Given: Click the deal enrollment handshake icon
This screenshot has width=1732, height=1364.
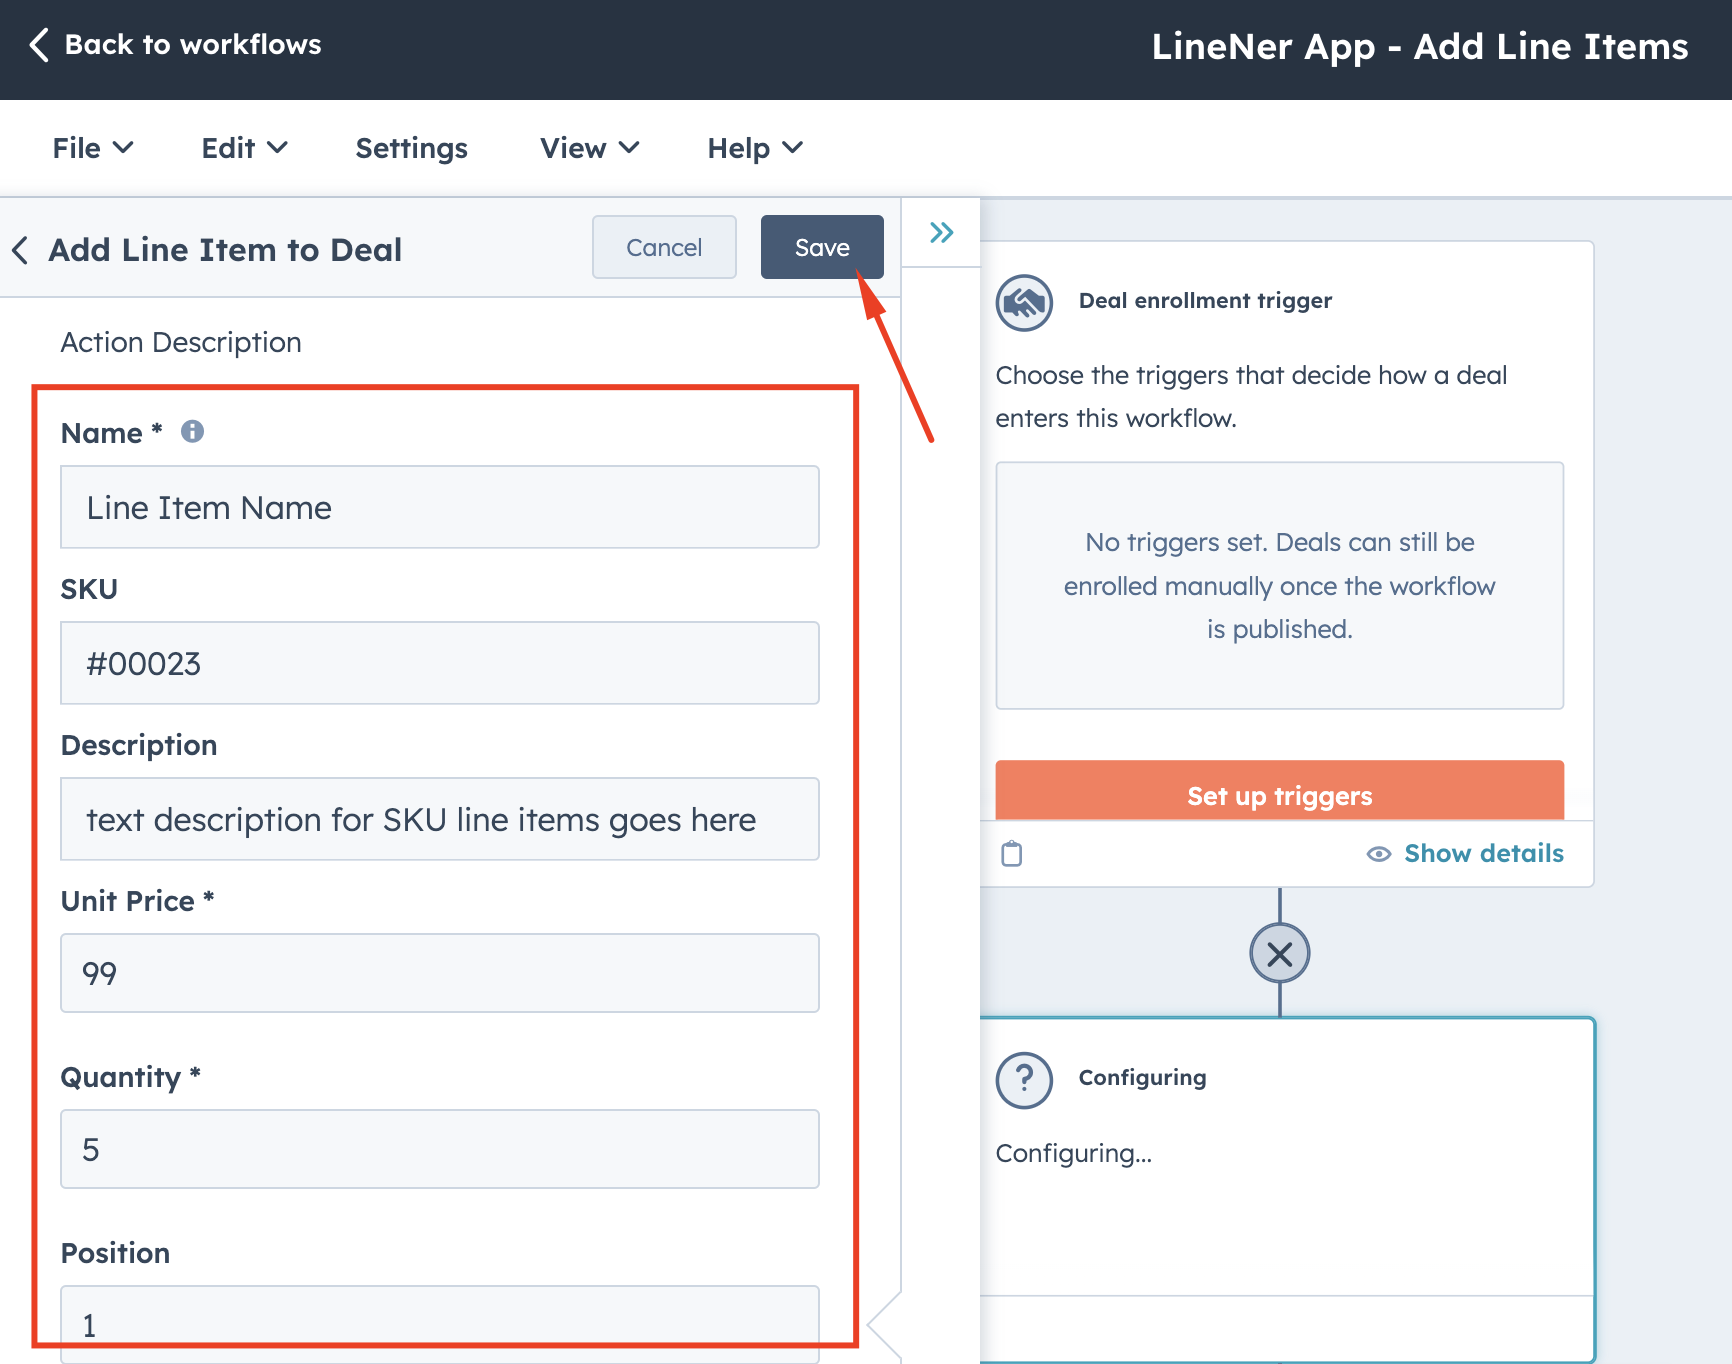Looking at the screenshot, I should click(1024, 303).
